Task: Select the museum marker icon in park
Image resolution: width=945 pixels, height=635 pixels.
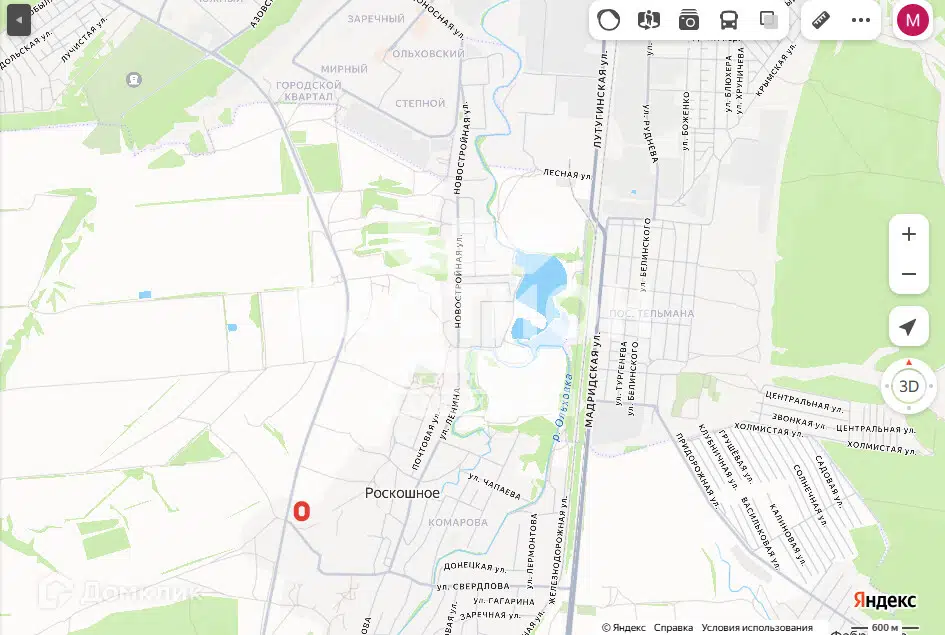Action: [133, 79]
